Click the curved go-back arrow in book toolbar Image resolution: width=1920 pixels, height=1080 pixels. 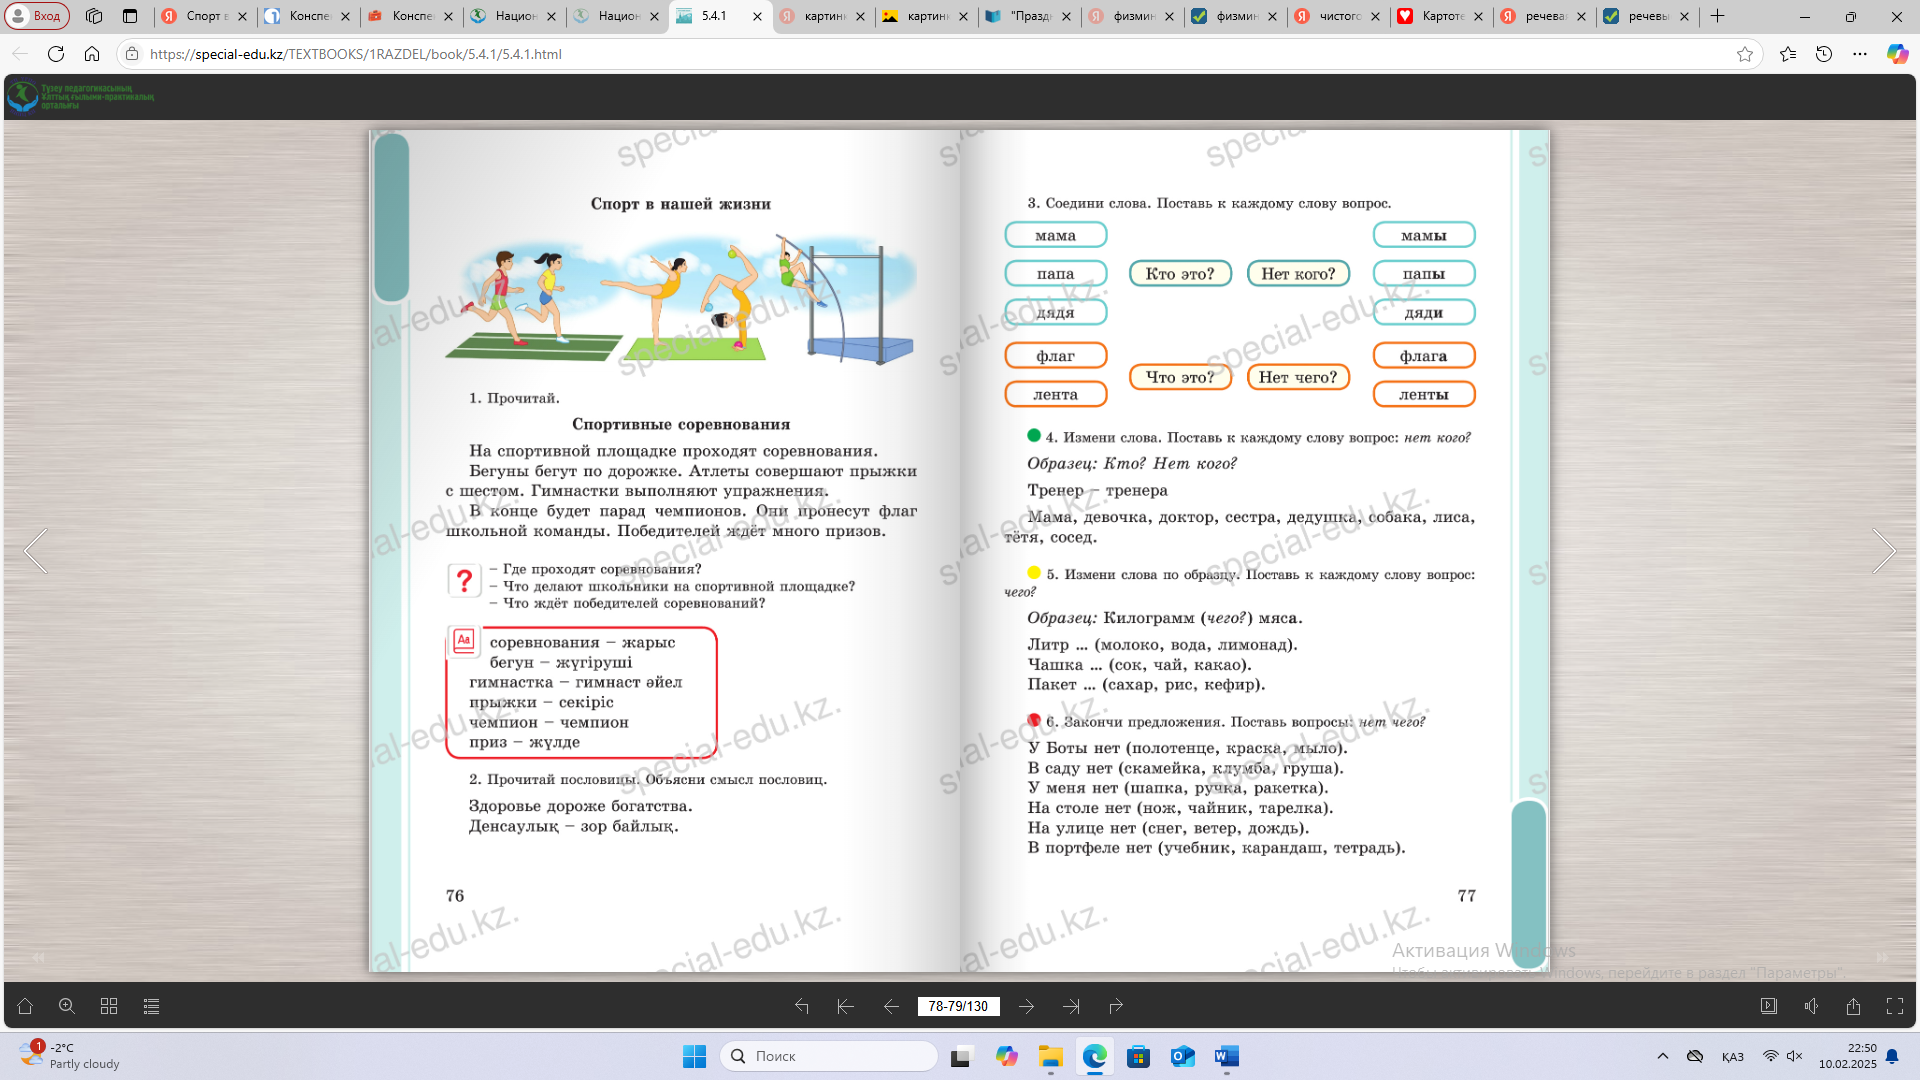click(x=801, y=1006)
